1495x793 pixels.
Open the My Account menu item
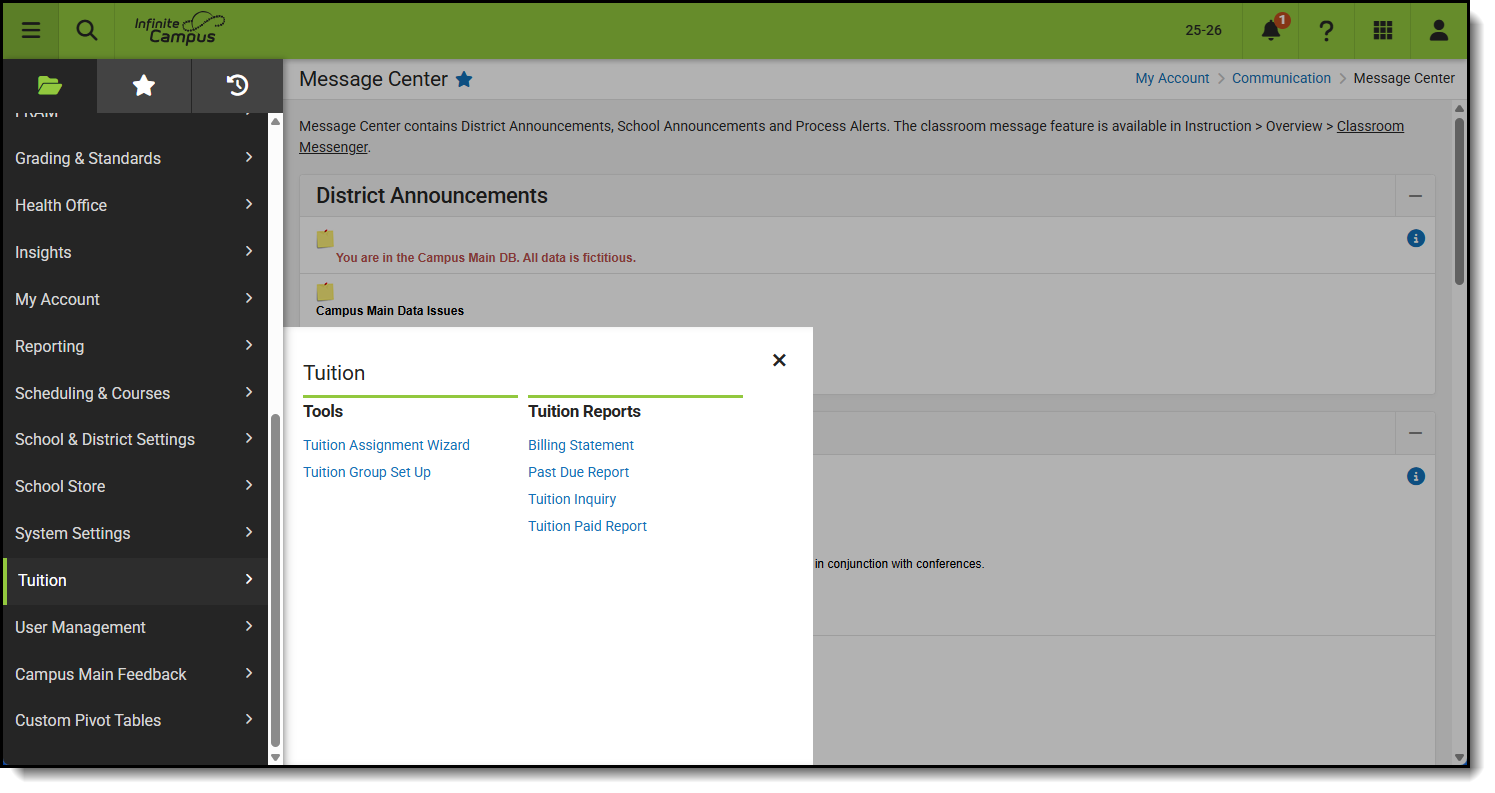click(135, 299)
